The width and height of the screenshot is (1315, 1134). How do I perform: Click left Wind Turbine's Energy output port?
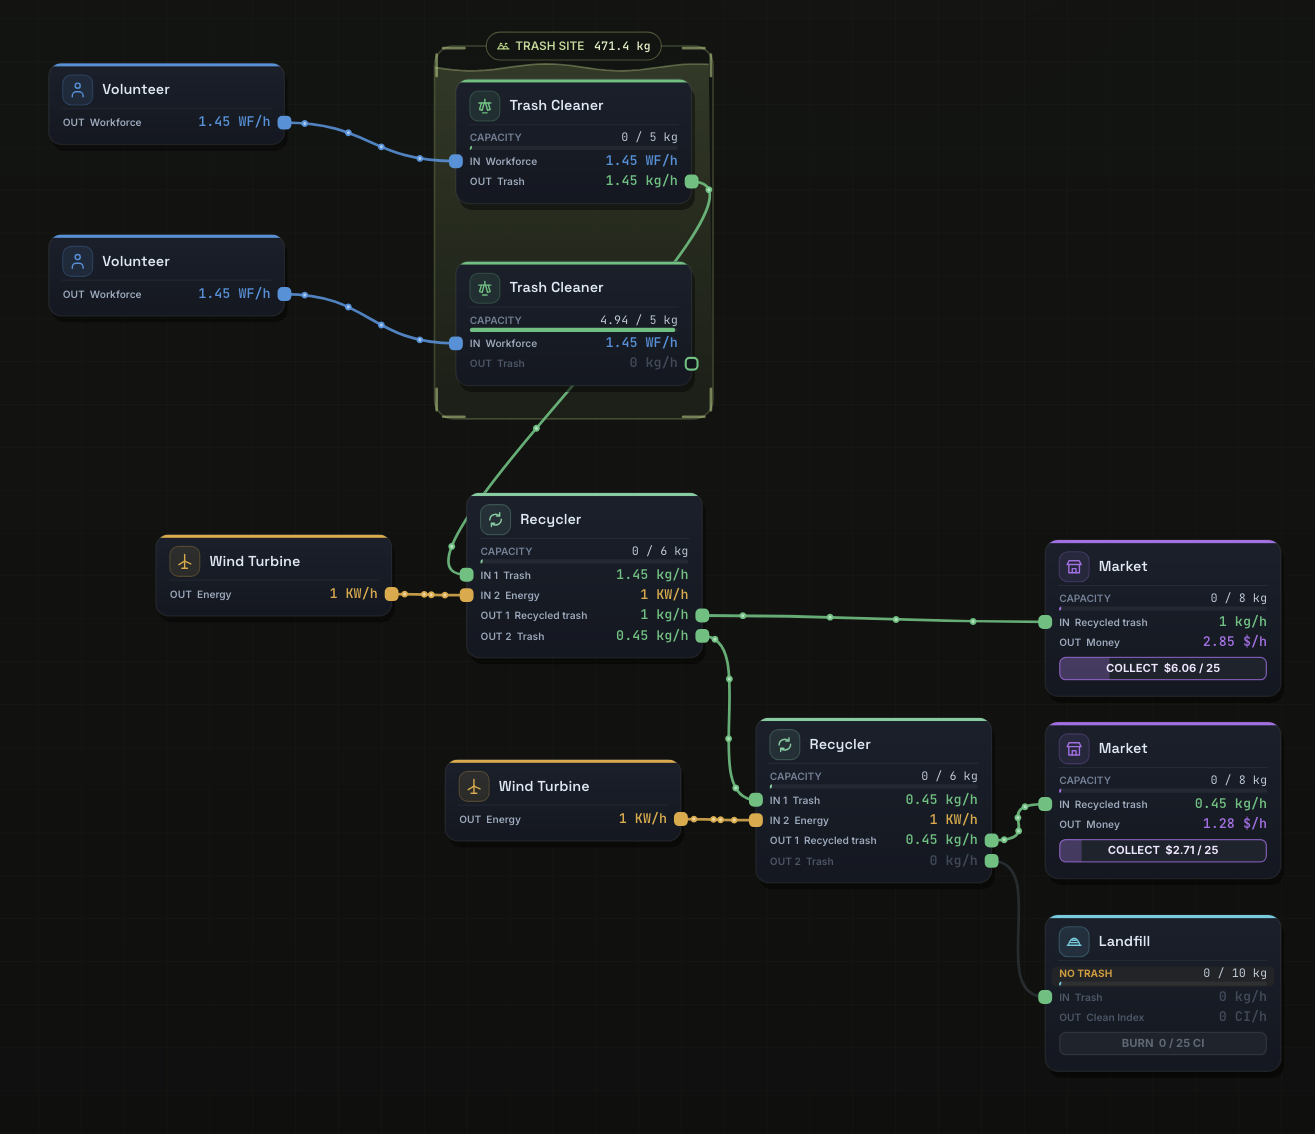tap(392, 594)
